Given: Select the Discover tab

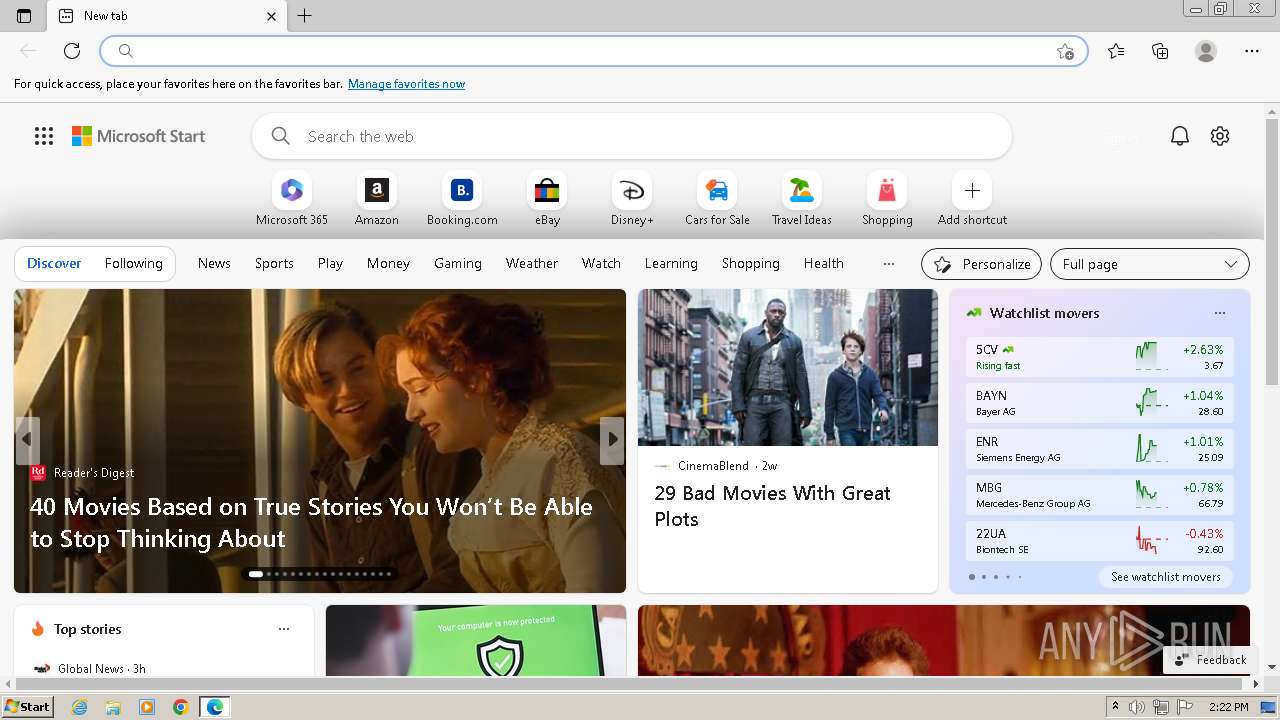Looking at the screenshot, I should point(54,263).
